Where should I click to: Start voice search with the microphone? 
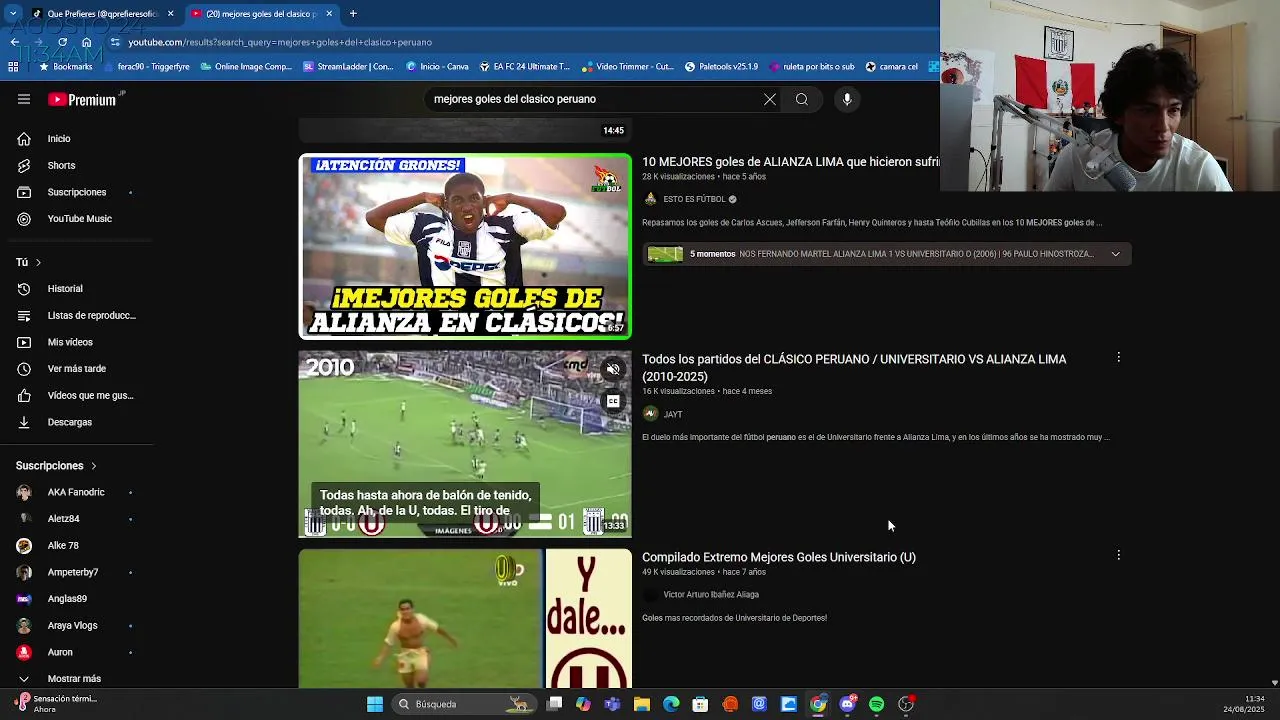click(847, 99)
